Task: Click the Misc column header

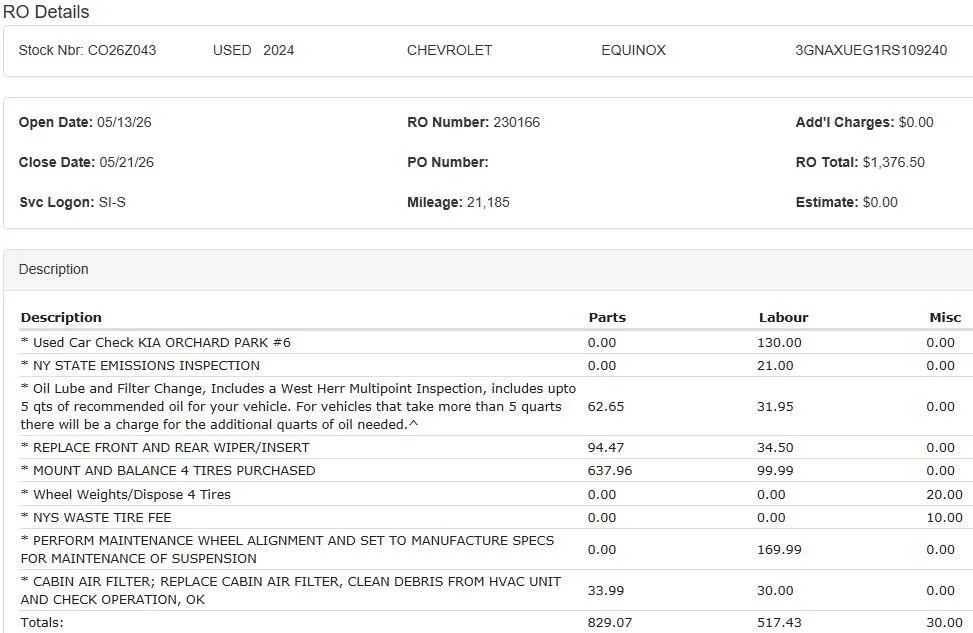Action: (945, 317)
